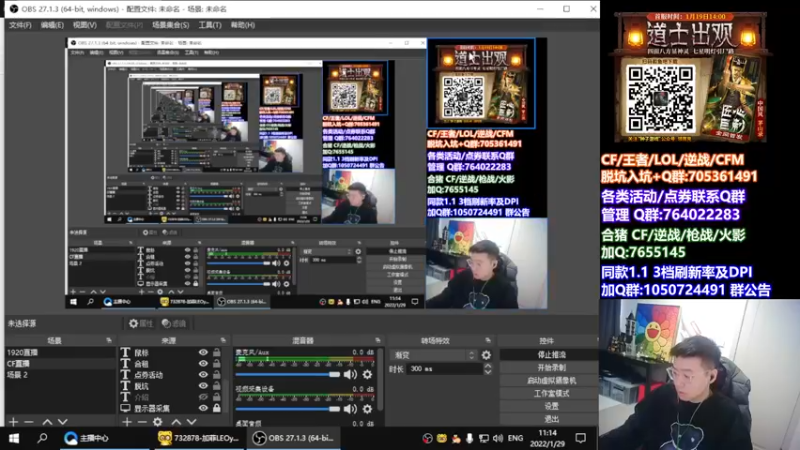Hide the 脱坑 source
800x450 pixels.
(203, 386)
